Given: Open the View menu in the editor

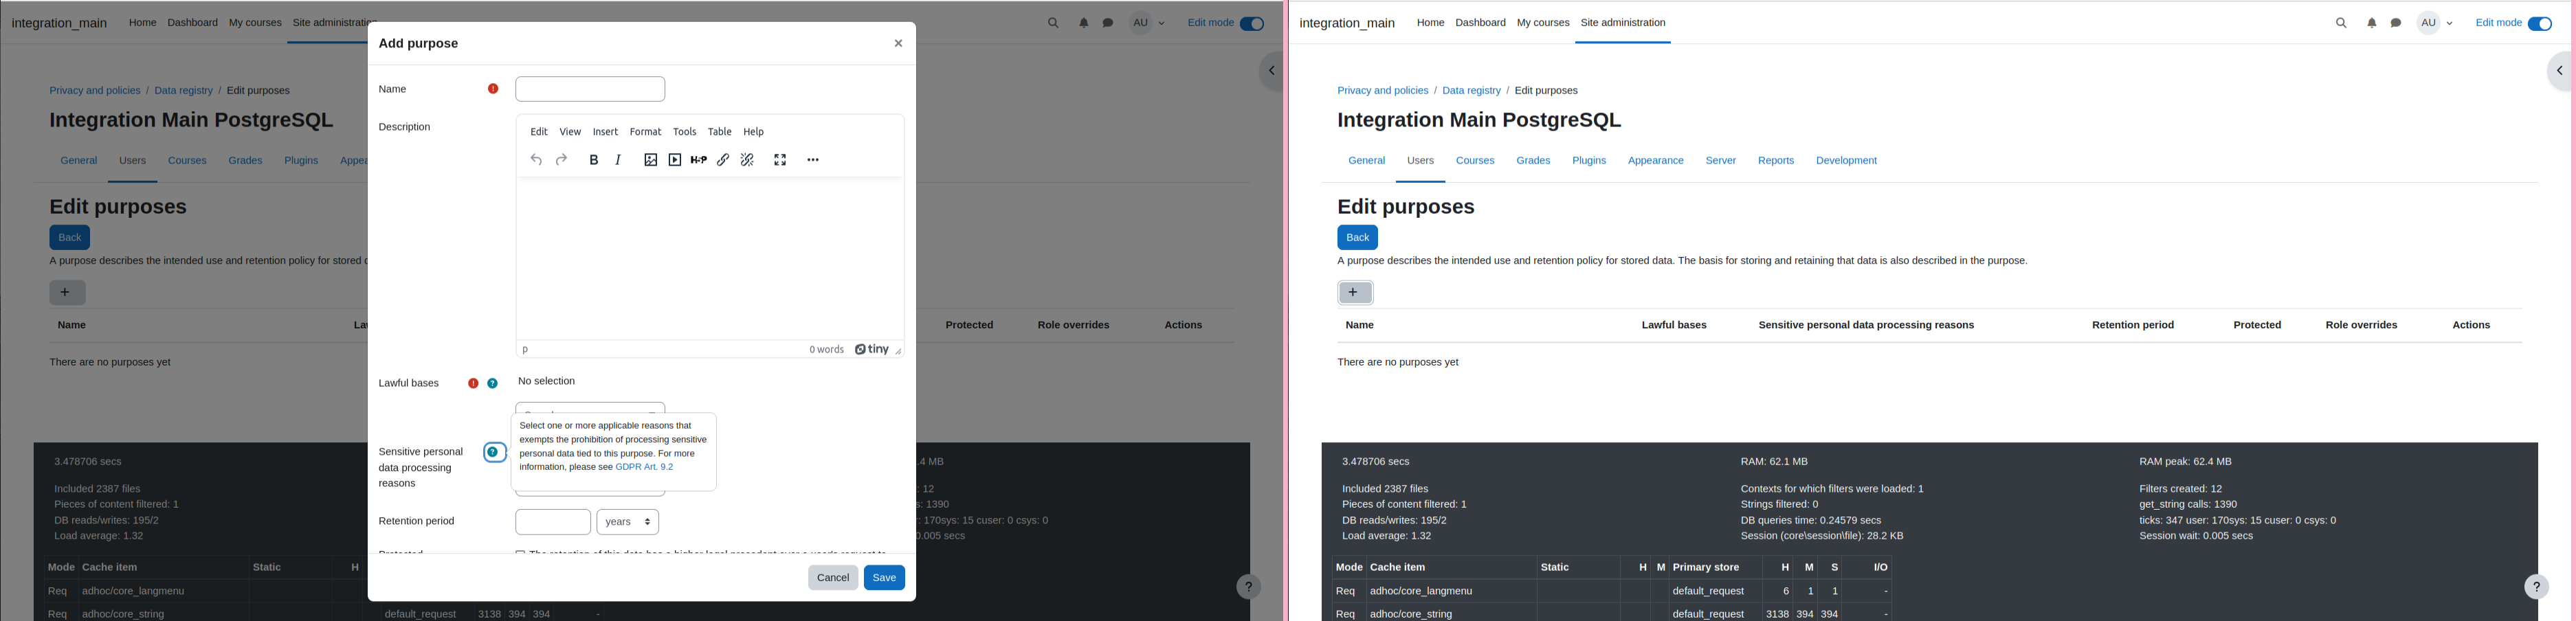Looking at the screenshot, I should click(x=570, y=132).
